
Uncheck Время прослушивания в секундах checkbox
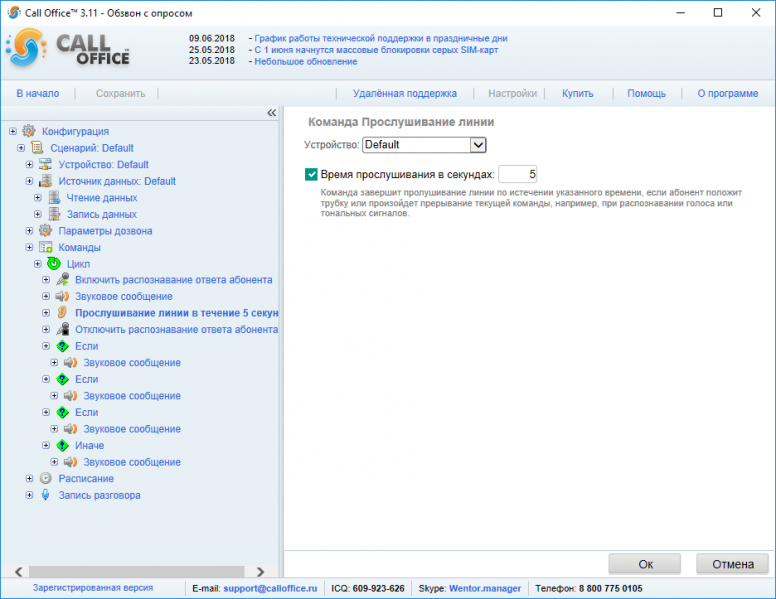point(311,174)
